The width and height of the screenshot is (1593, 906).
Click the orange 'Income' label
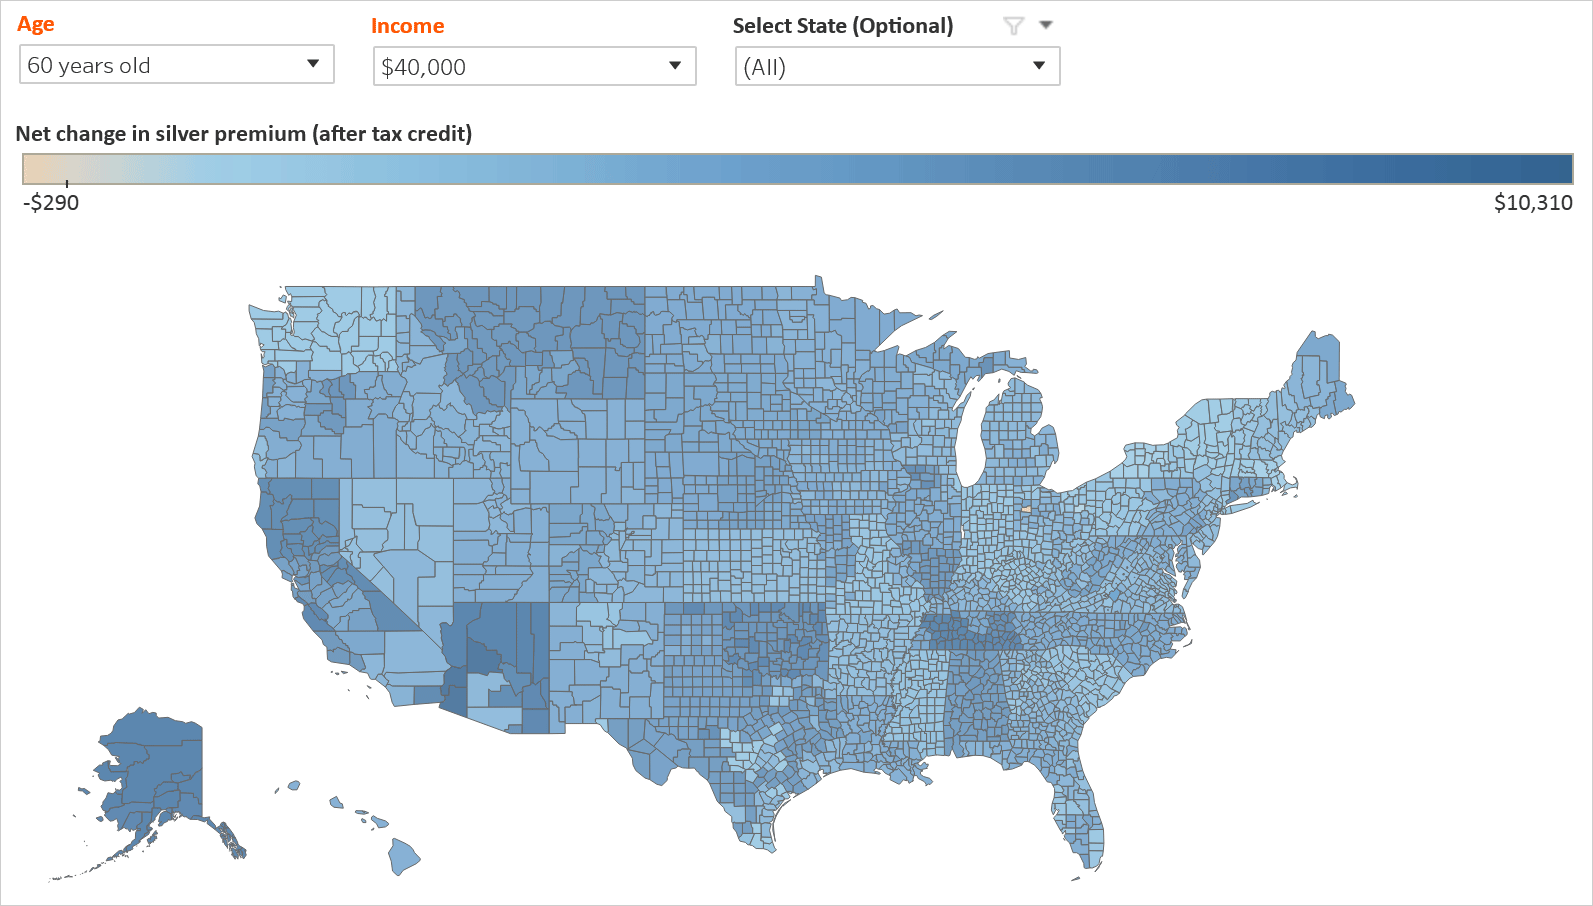point(407,26)
